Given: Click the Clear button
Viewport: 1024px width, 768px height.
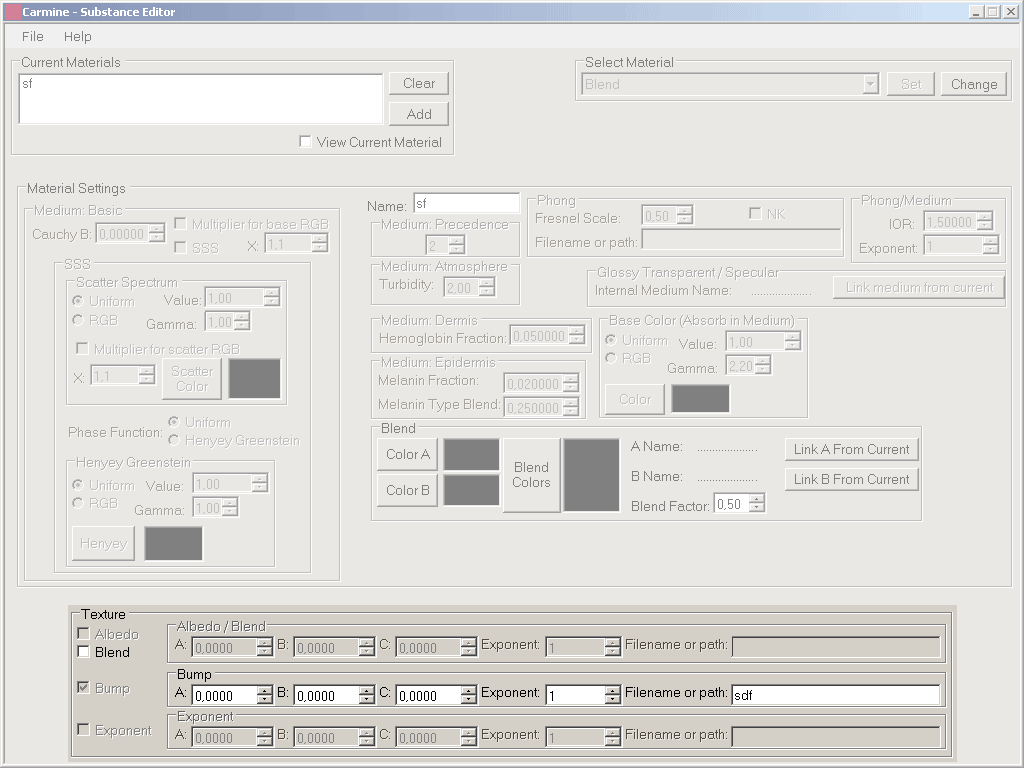Looking at the screenshot, I should tap(419, 83).
